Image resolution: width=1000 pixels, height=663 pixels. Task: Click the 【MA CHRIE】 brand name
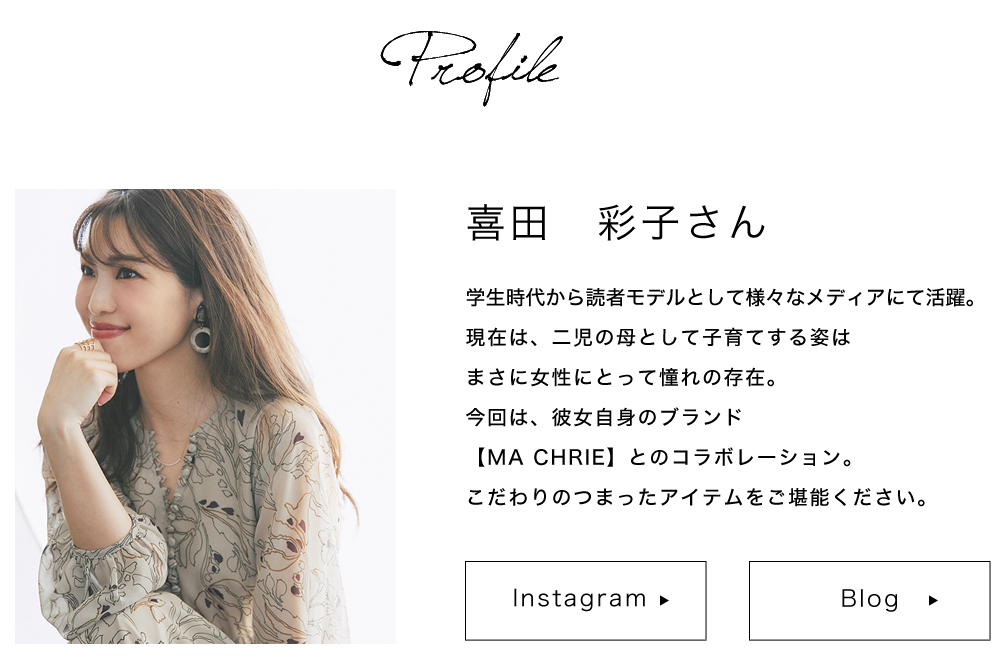546,457
